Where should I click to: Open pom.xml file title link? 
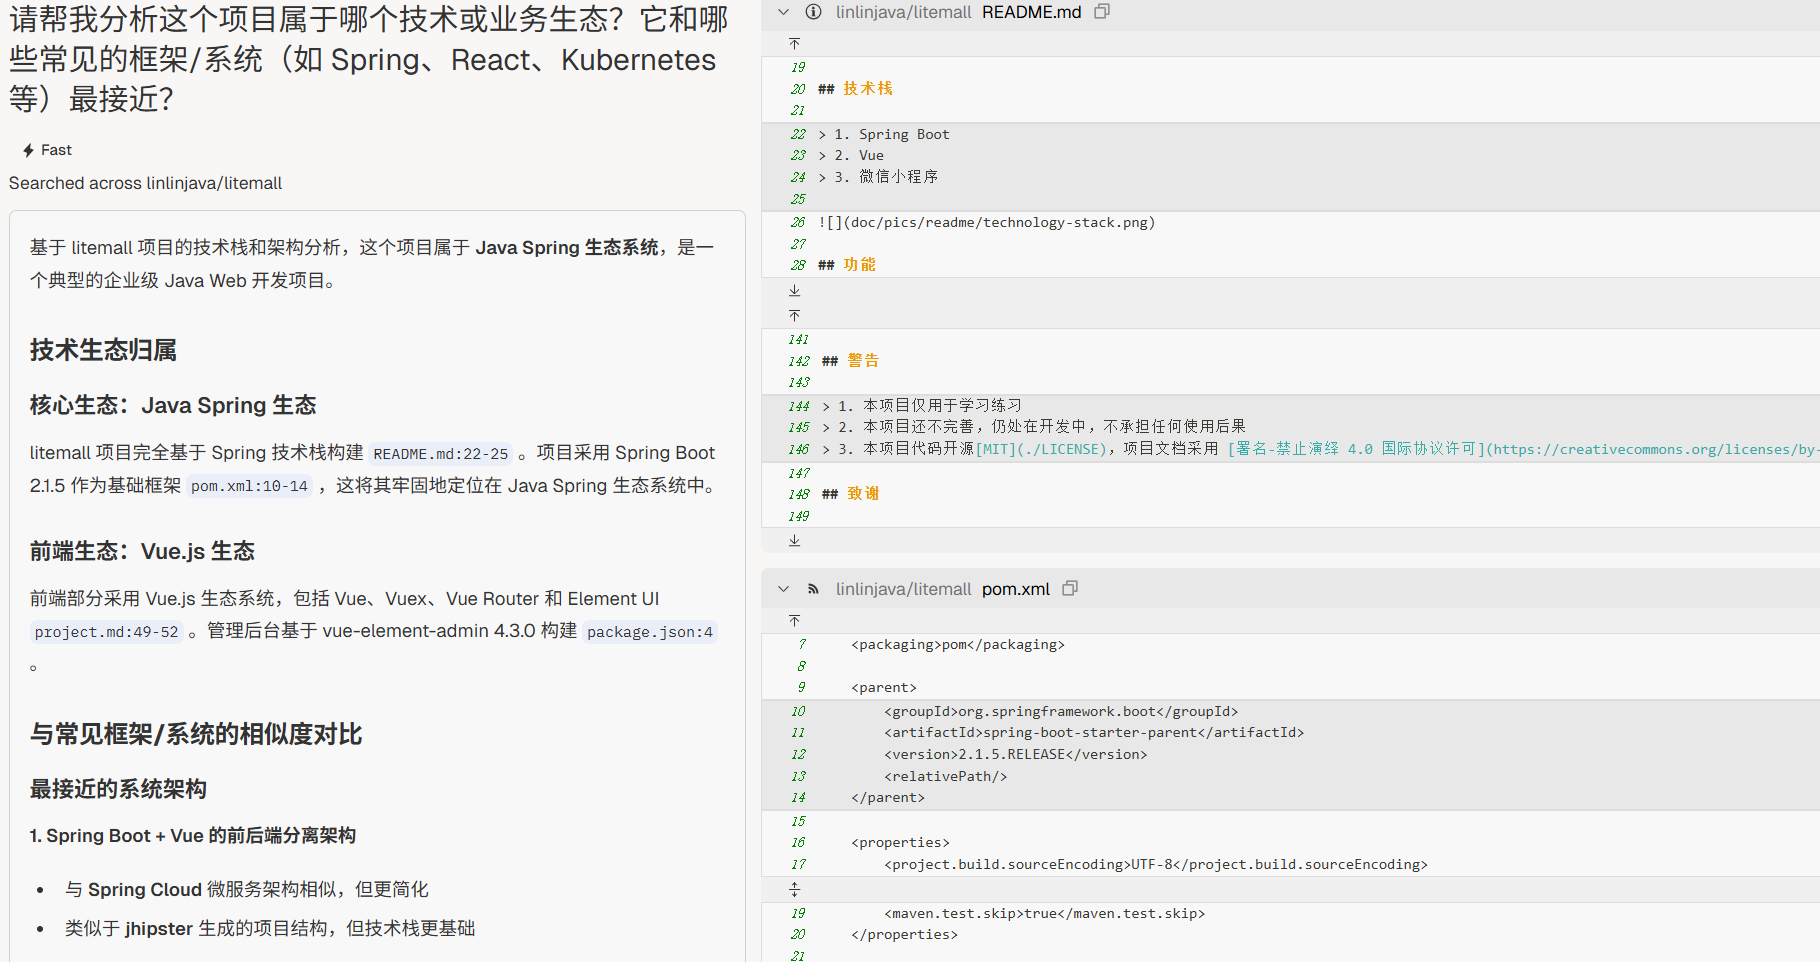click(x=1015, y=589)
